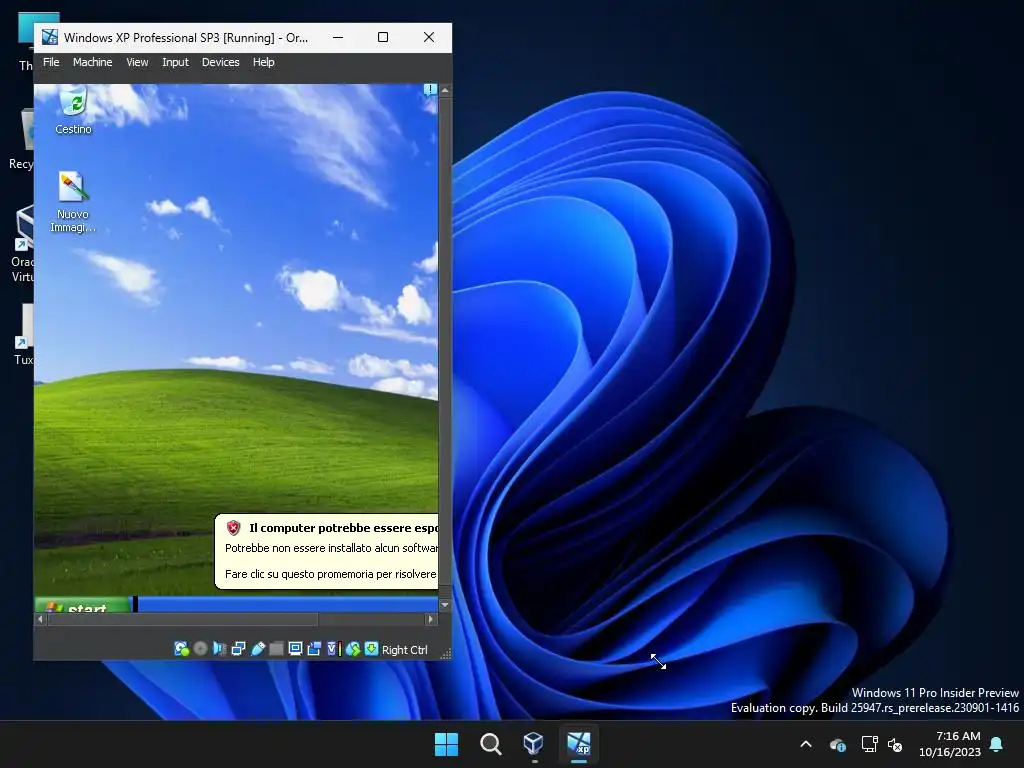
Task: Click the recording status icon
Action: (314, 648)
